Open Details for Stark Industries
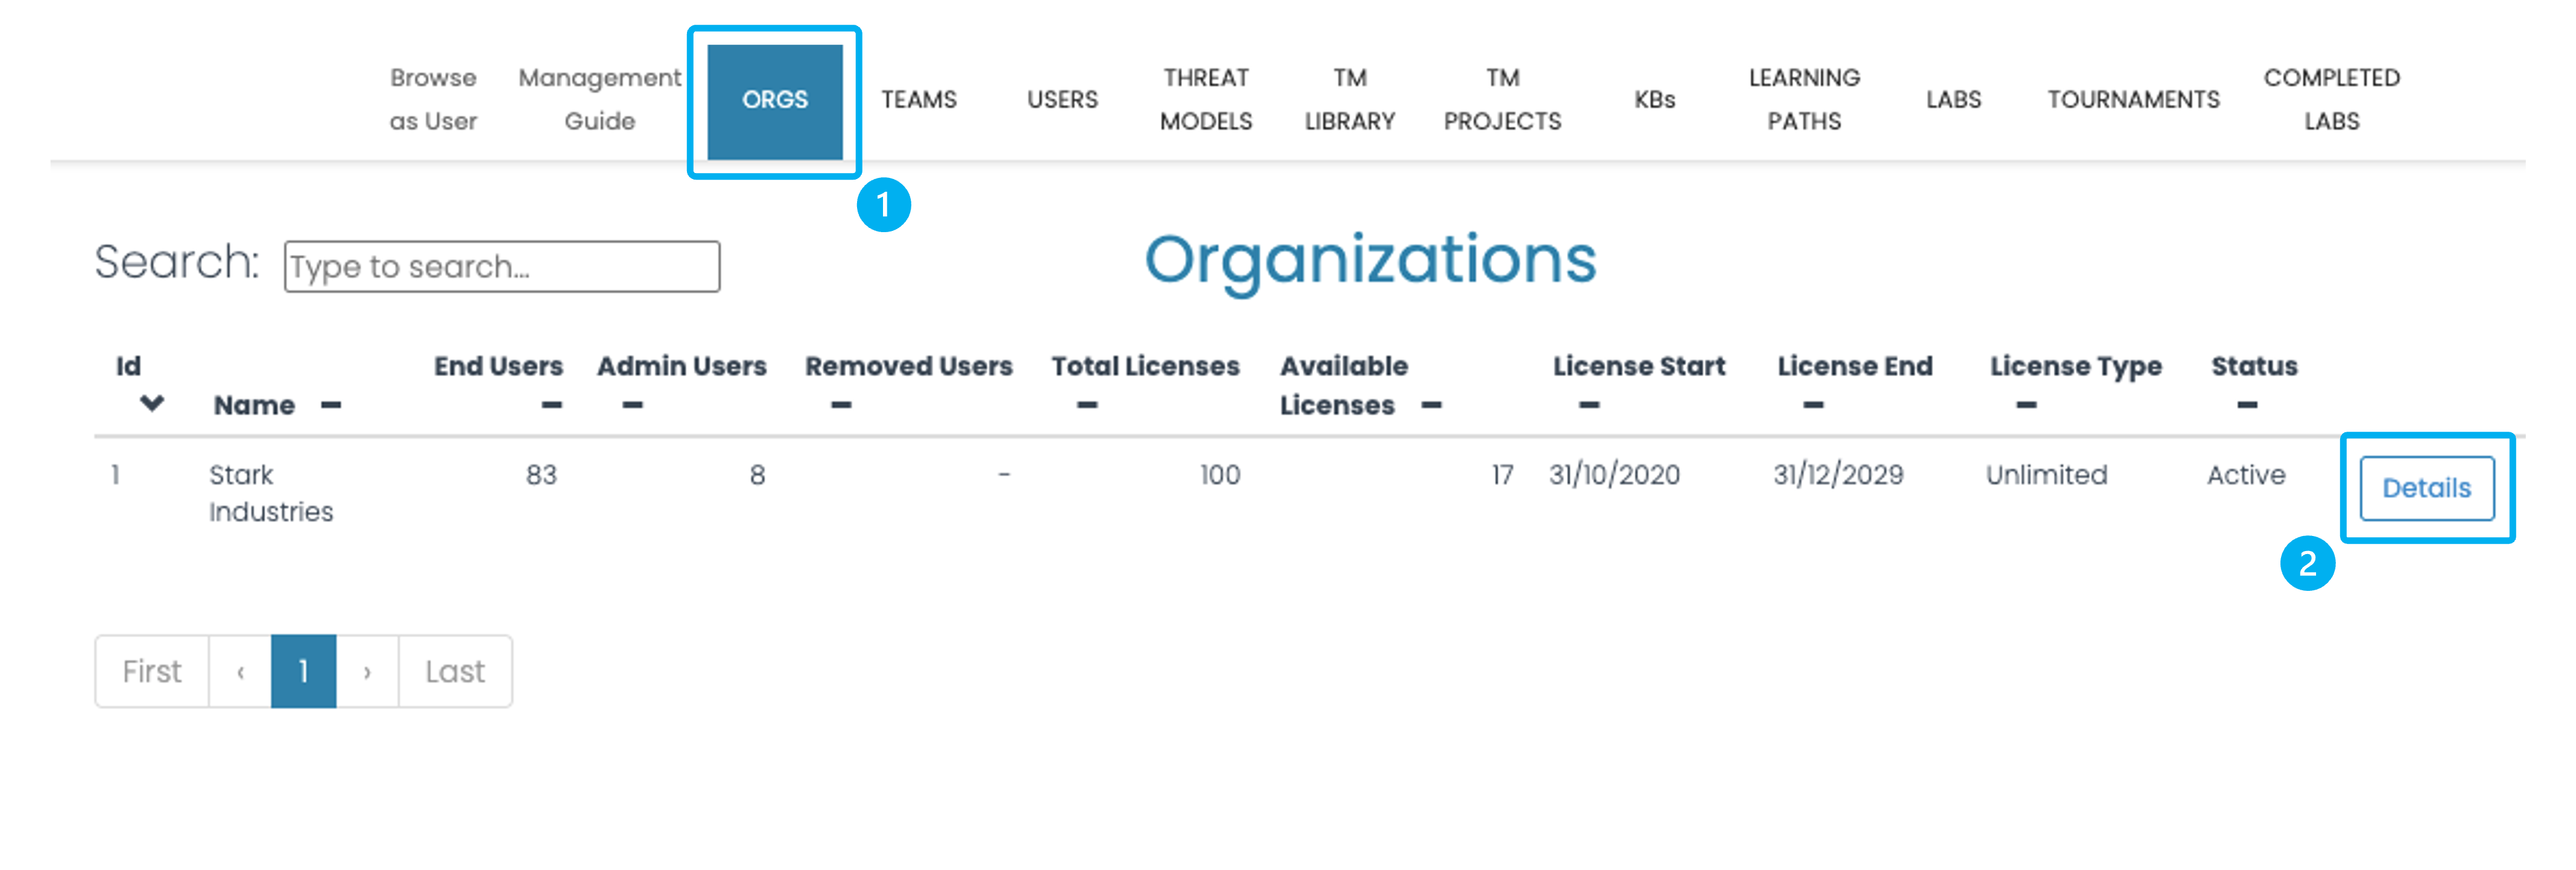2576x870 pixels. click(2426, 488)
